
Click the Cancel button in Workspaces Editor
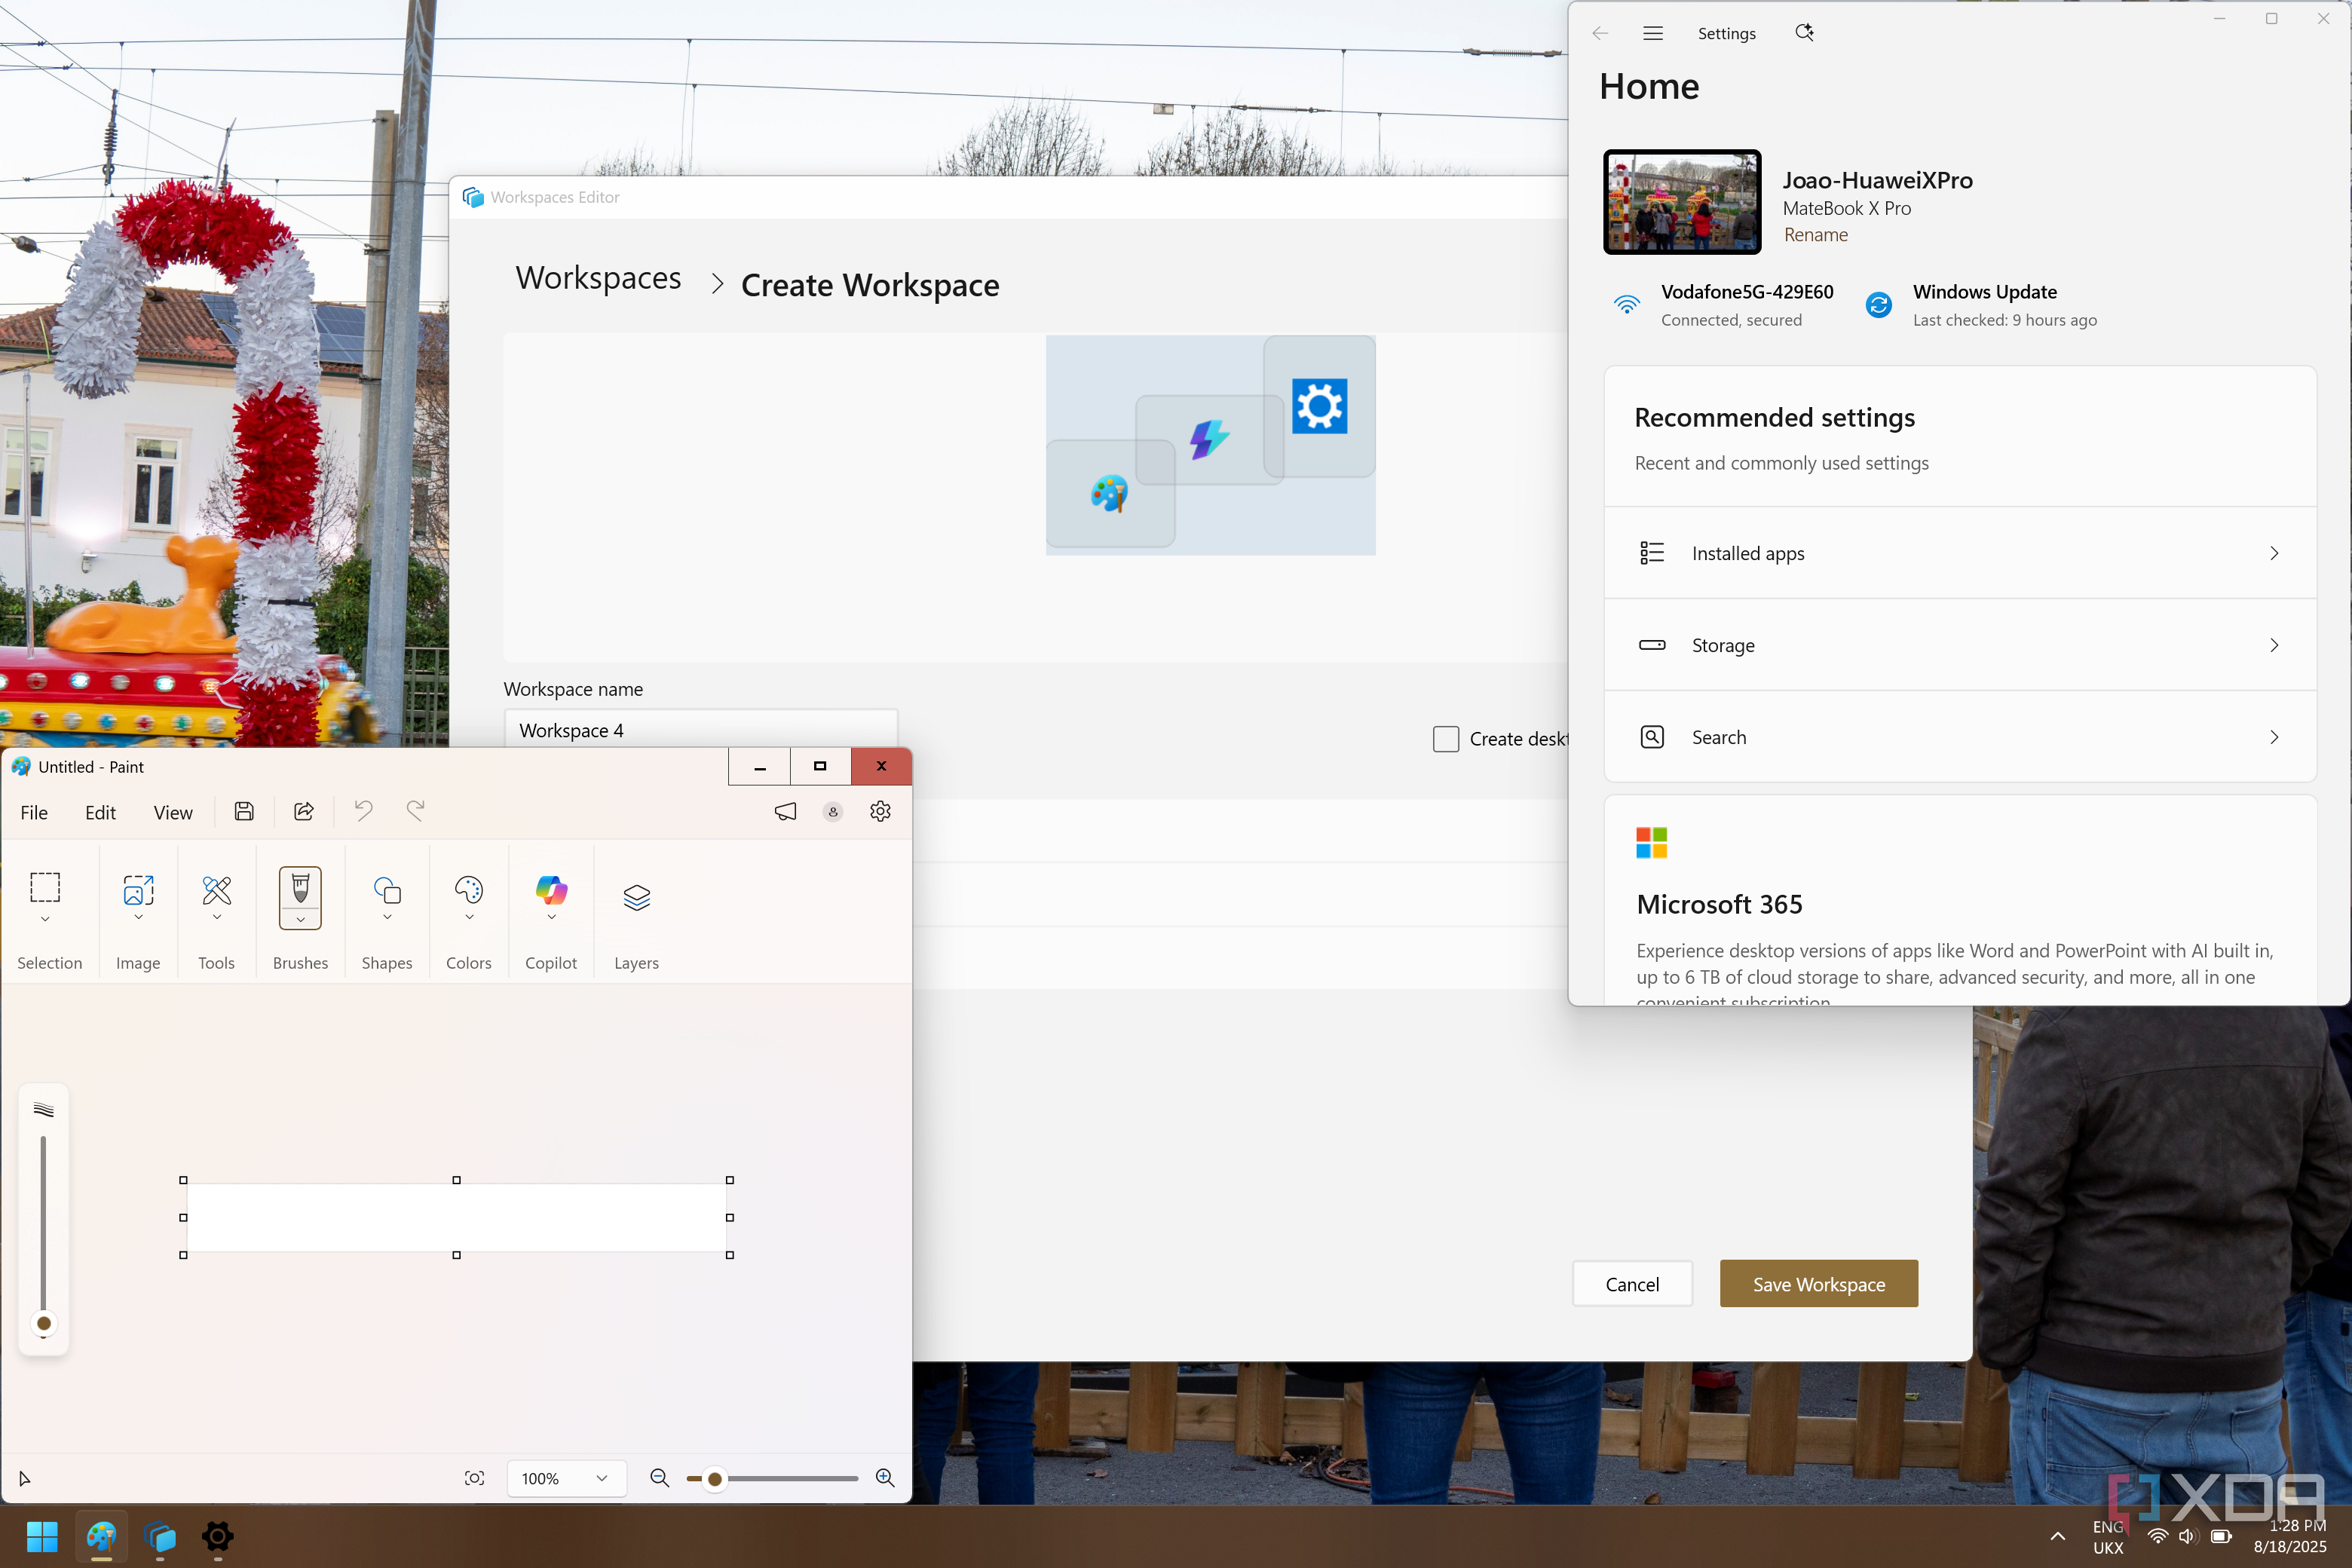pyautogui.click(x=1632, y=1284)
